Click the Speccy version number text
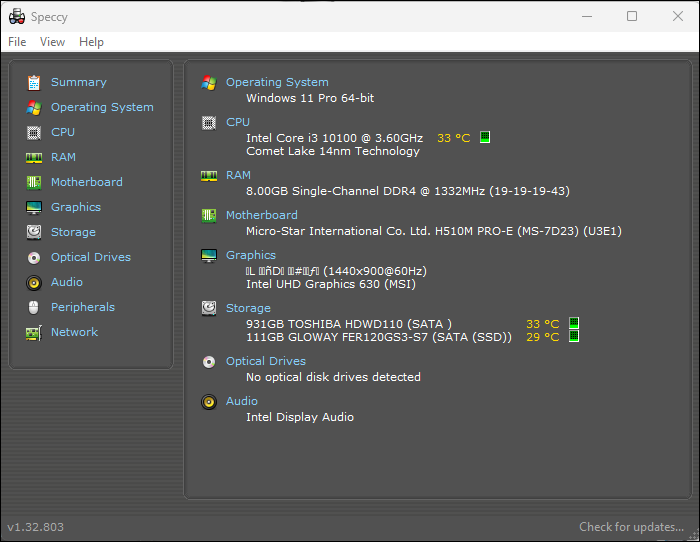The image size is (700, 542). pyautogui.click(x=35, y=527)
